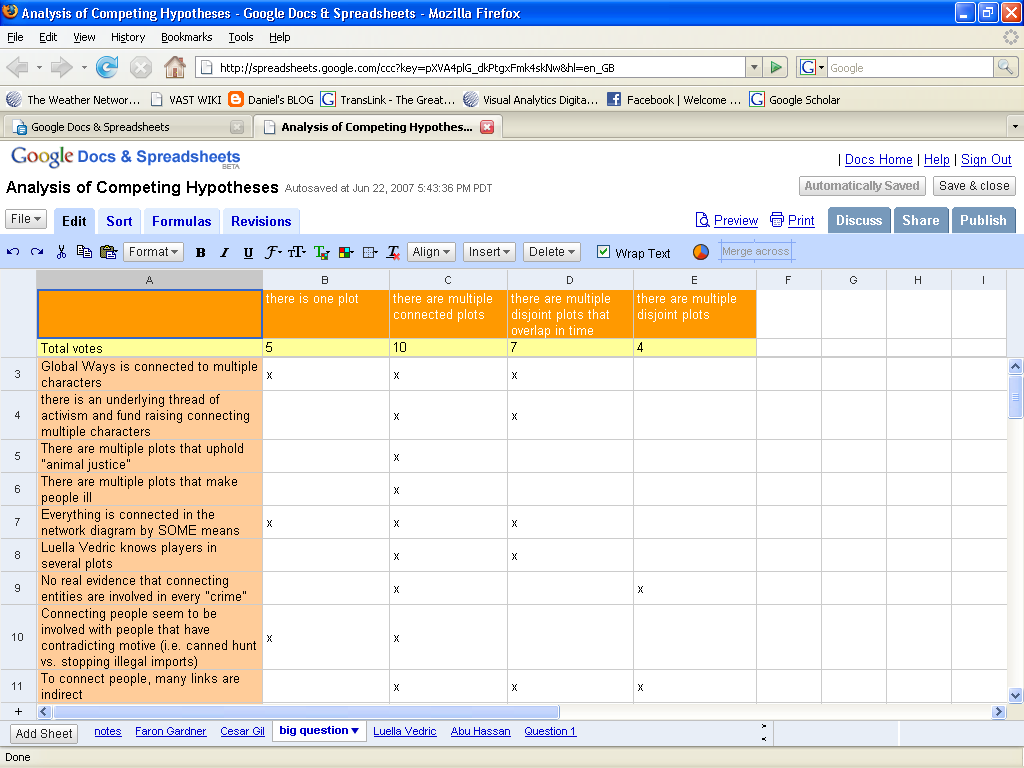The height and width of the screenshot is (768, 1024).
Task: Click the Firefox address bar
Action: tap(470, 68)
